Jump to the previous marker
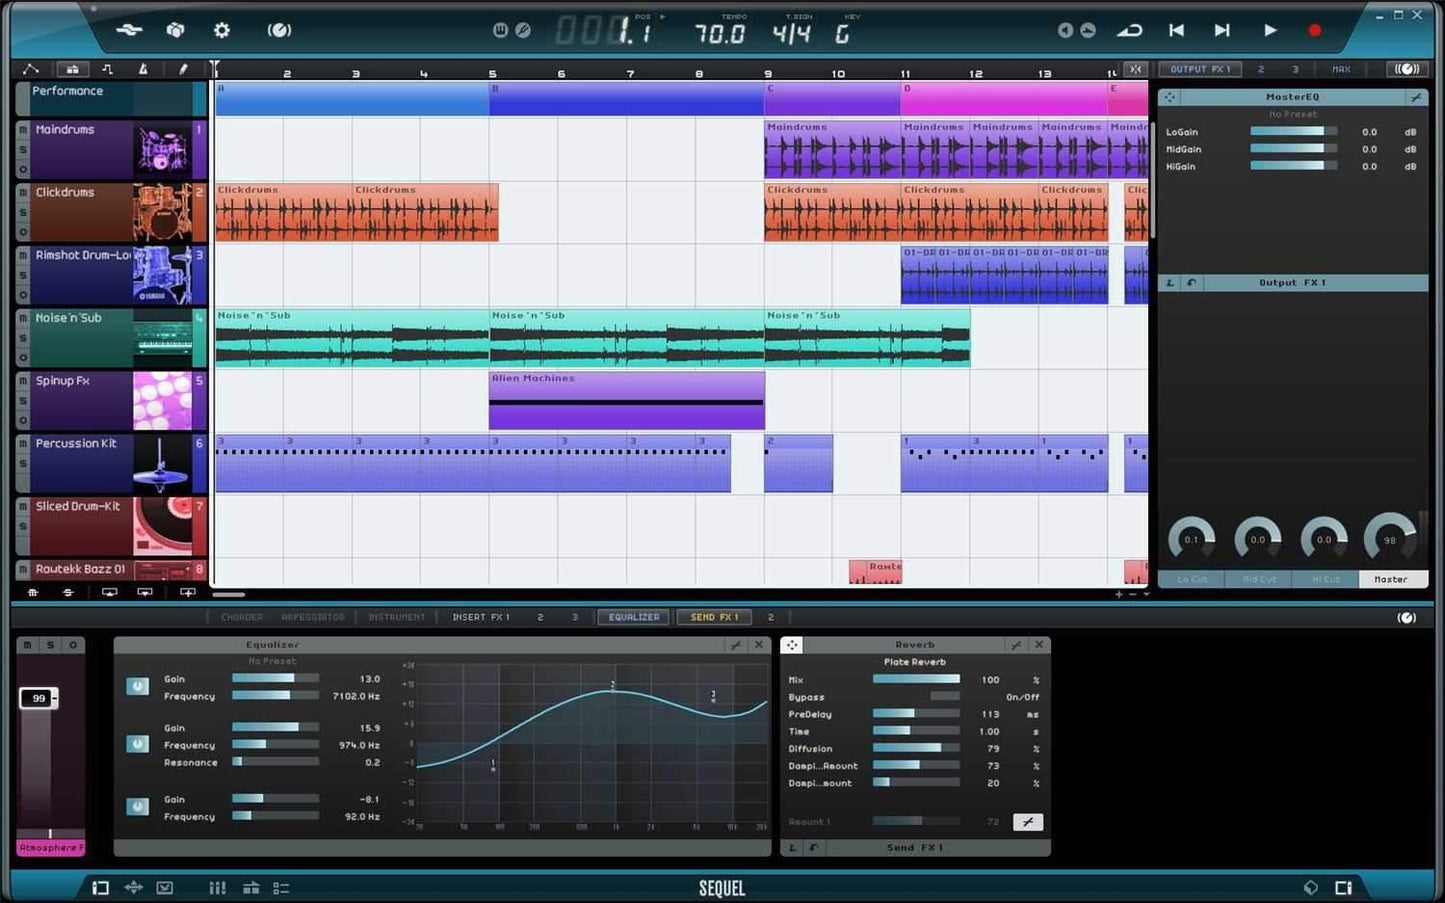 1177,30
